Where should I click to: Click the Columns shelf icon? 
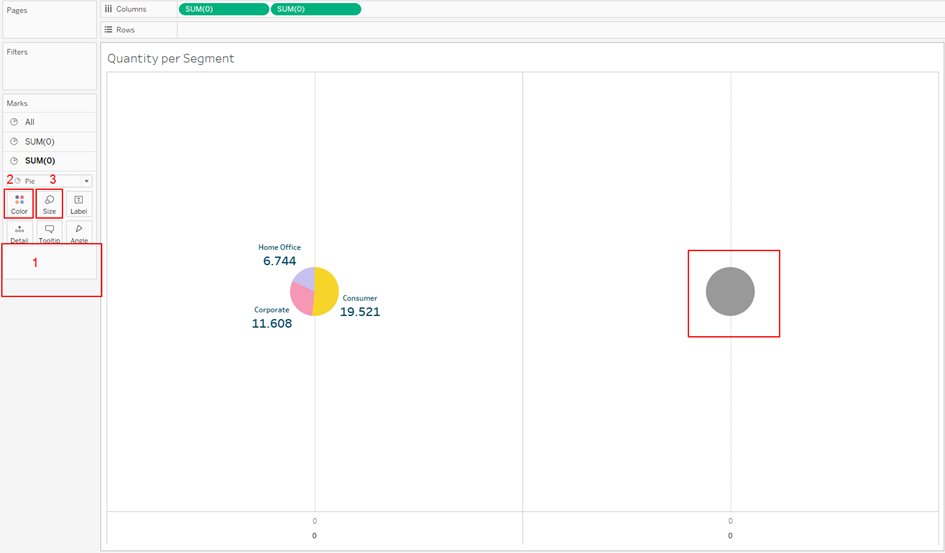point(108,9)
